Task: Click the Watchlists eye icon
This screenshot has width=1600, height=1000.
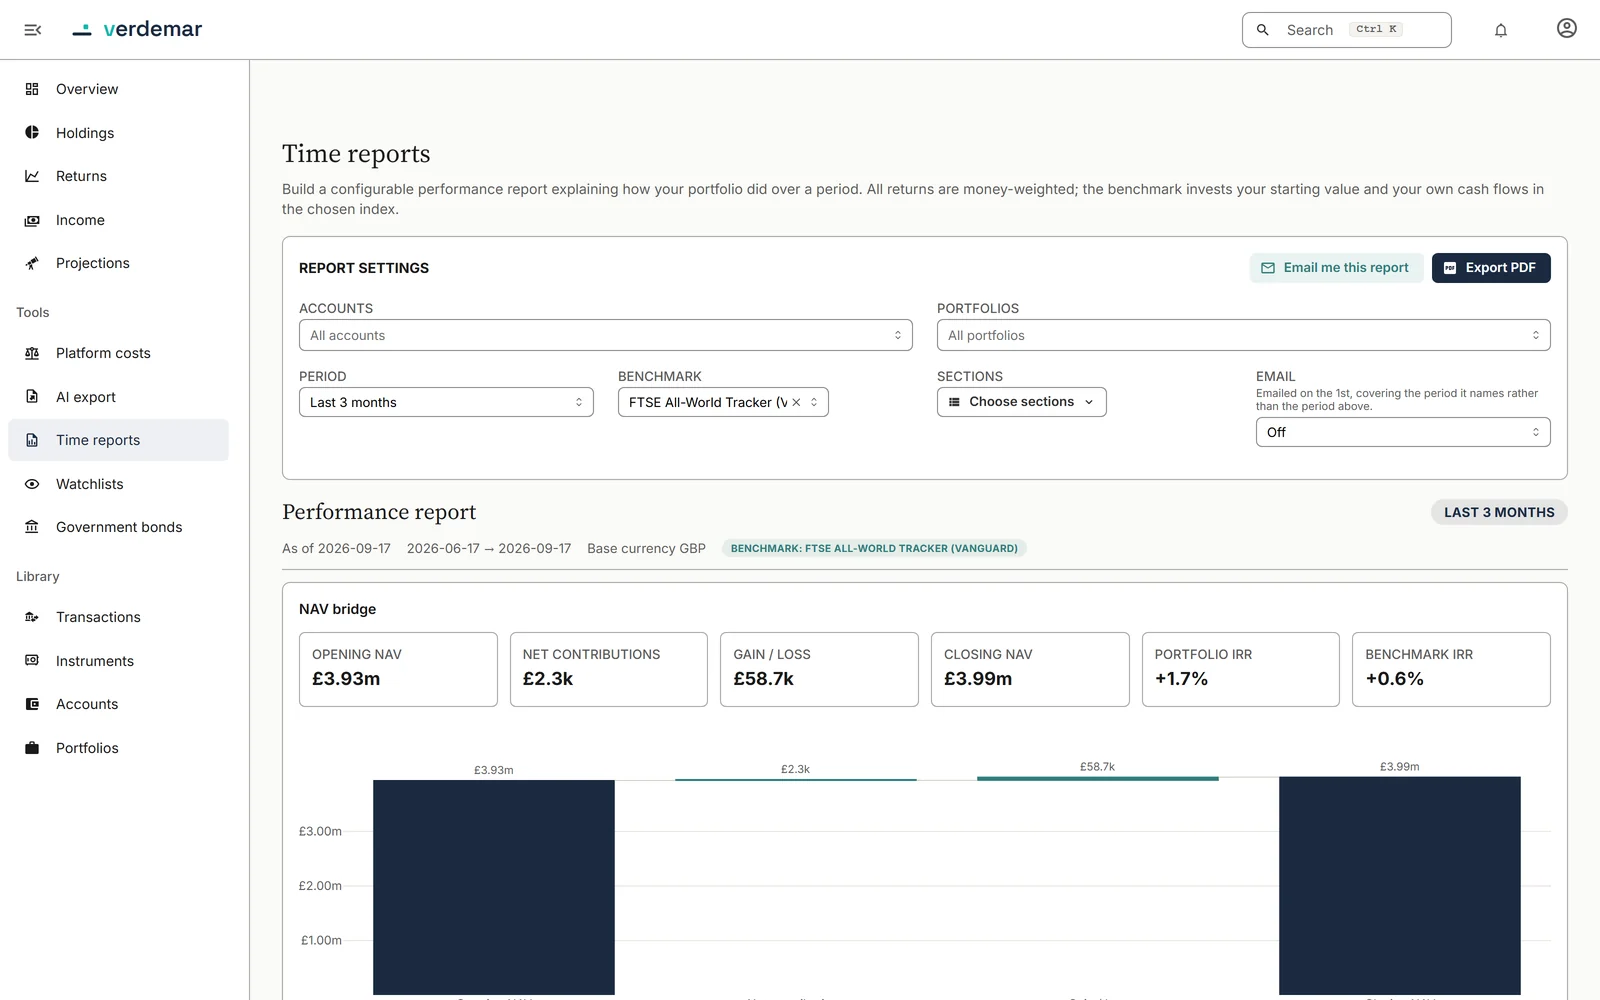Action: pos(32,484)
